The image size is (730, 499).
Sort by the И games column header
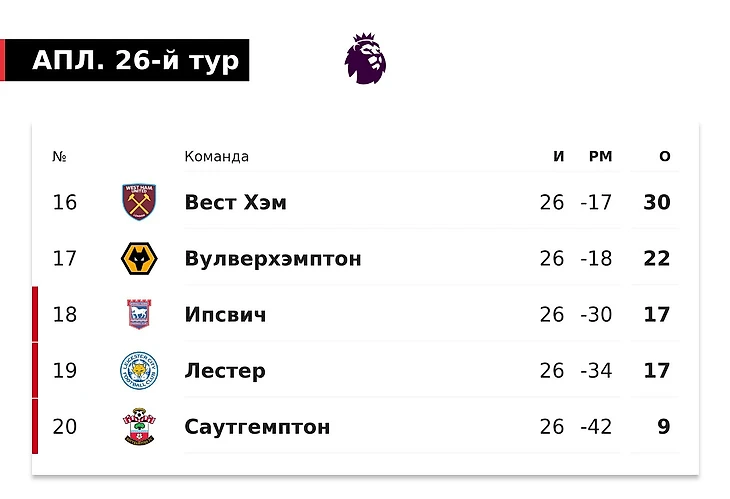pyautogui.click(x=559, y=156)
